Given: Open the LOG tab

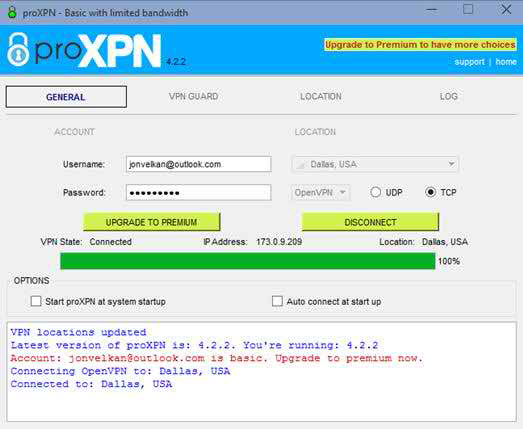Looking at the screenshot, I should (449, 96).
